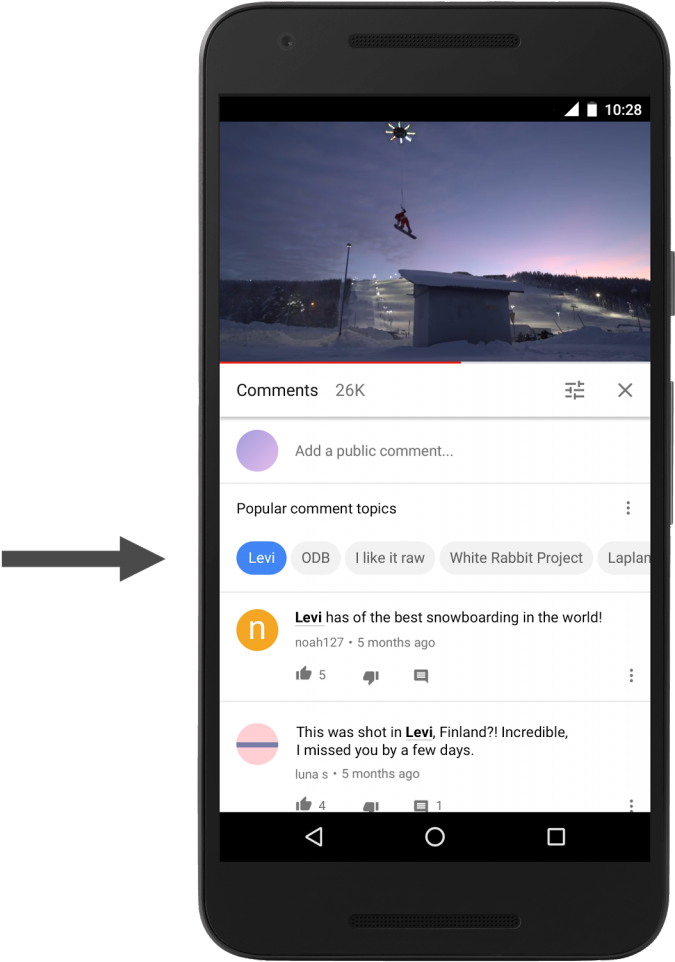The width and height of the screenshot is (675, 962).
Task: Tap the 10:28 clock in the status bar
Action: (x=623, y=110)
